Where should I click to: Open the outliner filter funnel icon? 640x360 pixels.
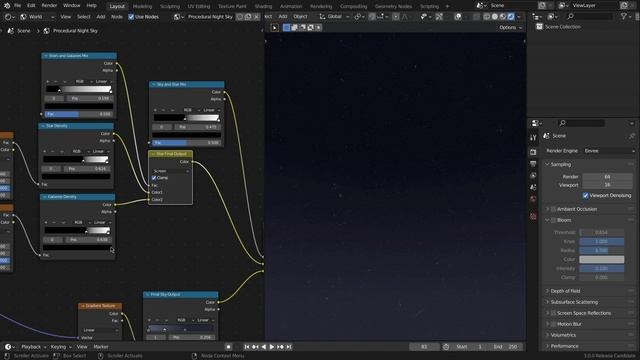click(x=625, y=17)
